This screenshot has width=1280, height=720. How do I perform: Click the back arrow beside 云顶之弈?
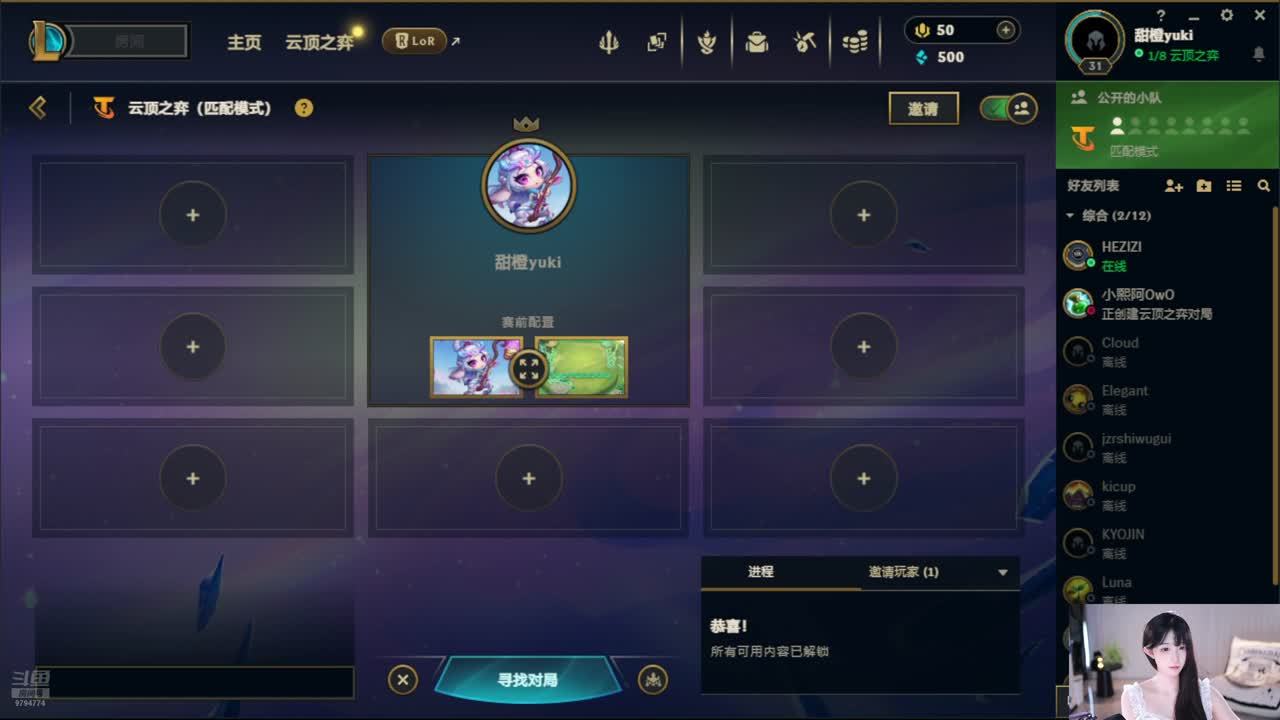coord(38,107)
